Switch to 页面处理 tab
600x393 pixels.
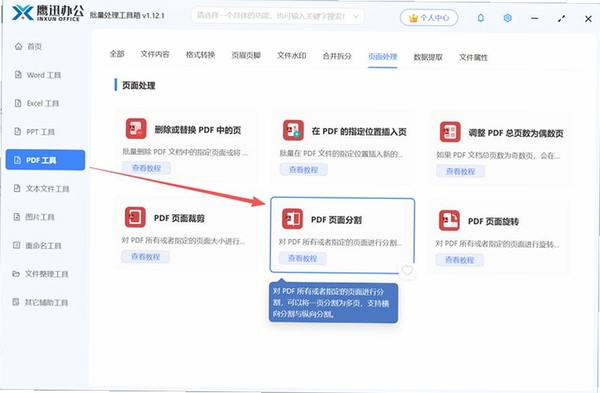pos(383,57)
